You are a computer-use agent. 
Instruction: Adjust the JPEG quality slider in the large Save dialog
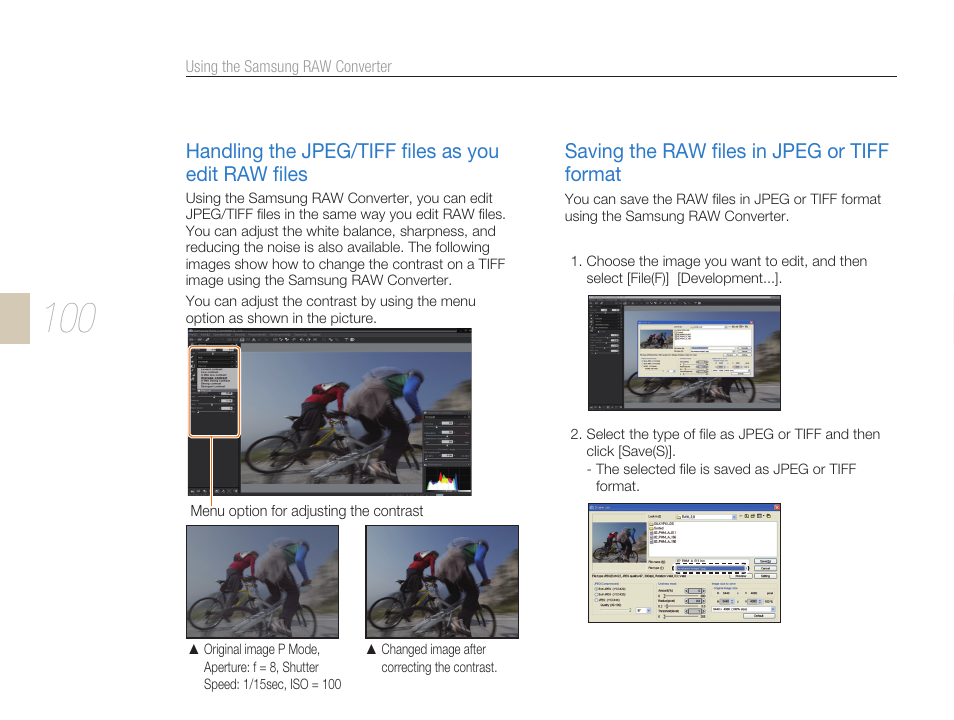tap(616, 610)
